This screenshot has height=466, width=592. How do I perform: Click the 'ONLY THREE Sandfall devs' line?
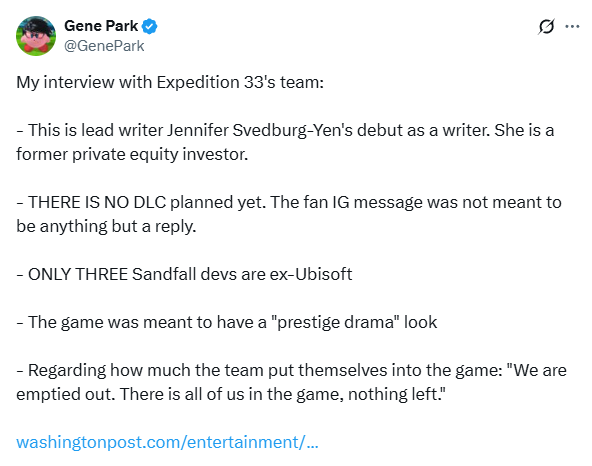(x=184, y=274)
